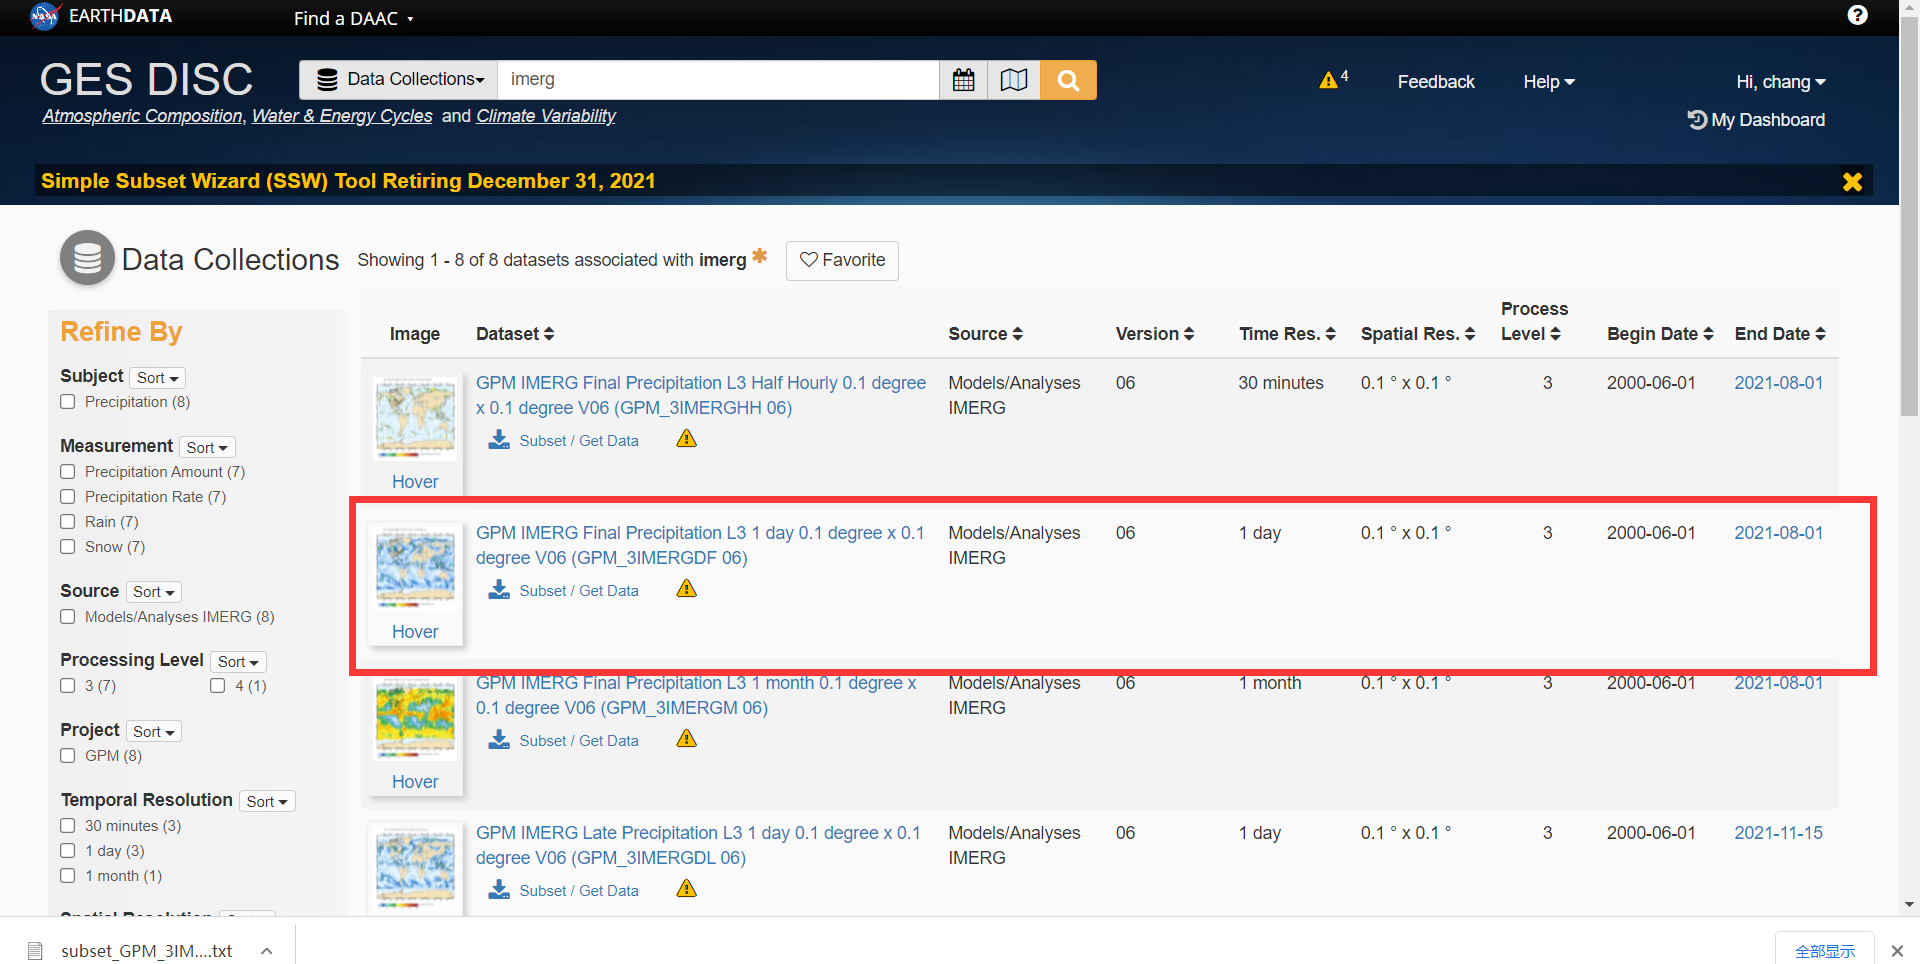Click the Data Collections database icon
Screen dimensions: 1920x964
pyautogui.click(x=87, y=258)
